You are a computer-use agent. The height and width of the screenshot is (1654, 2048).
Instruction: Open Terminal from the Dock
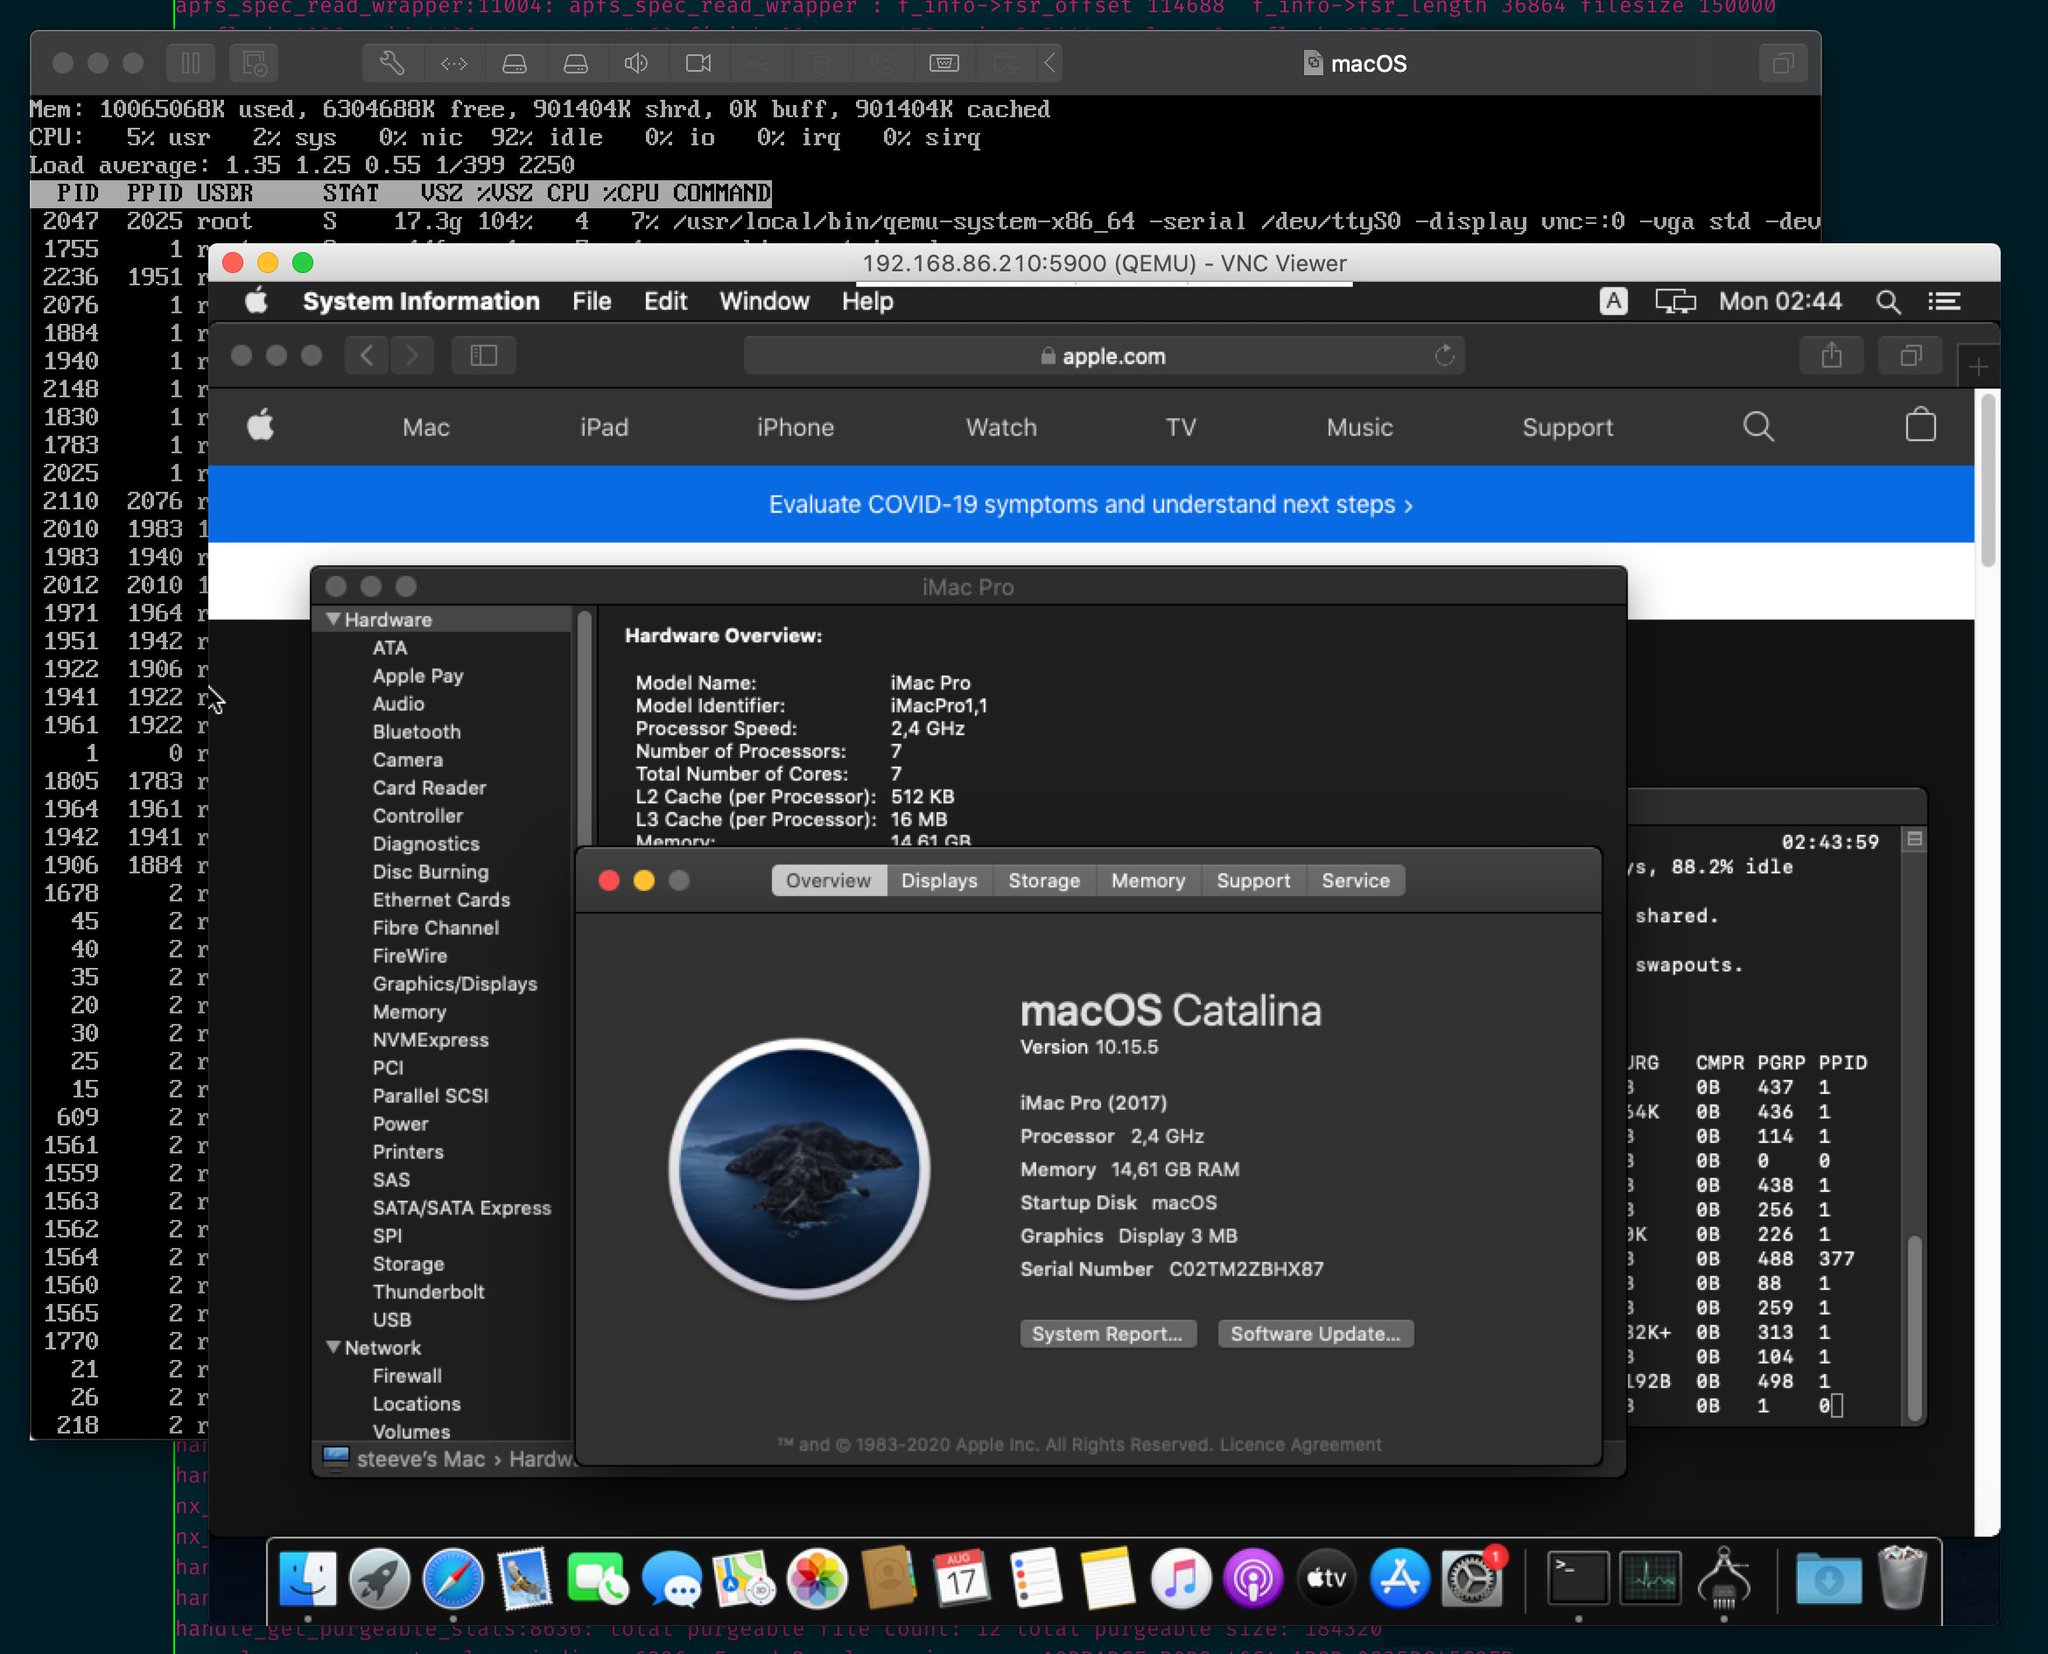click(1577, 1579)
